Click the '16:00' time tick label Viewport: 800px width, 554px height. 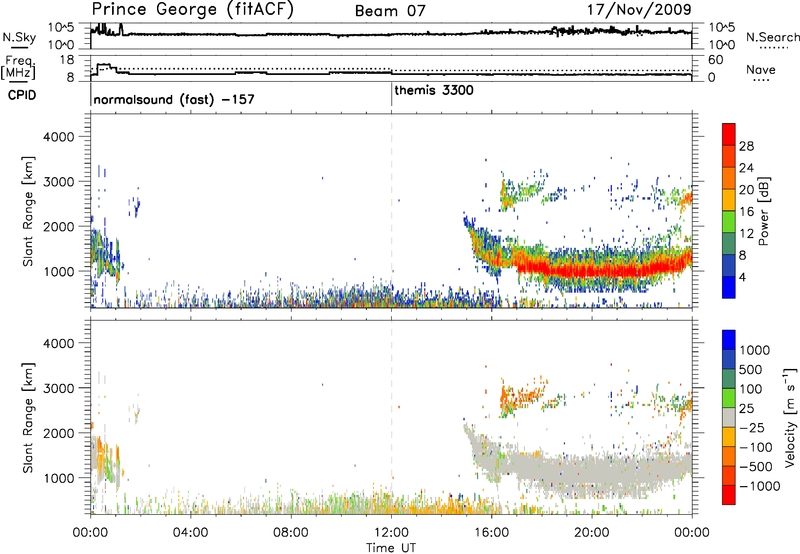(x=491, y=533)
